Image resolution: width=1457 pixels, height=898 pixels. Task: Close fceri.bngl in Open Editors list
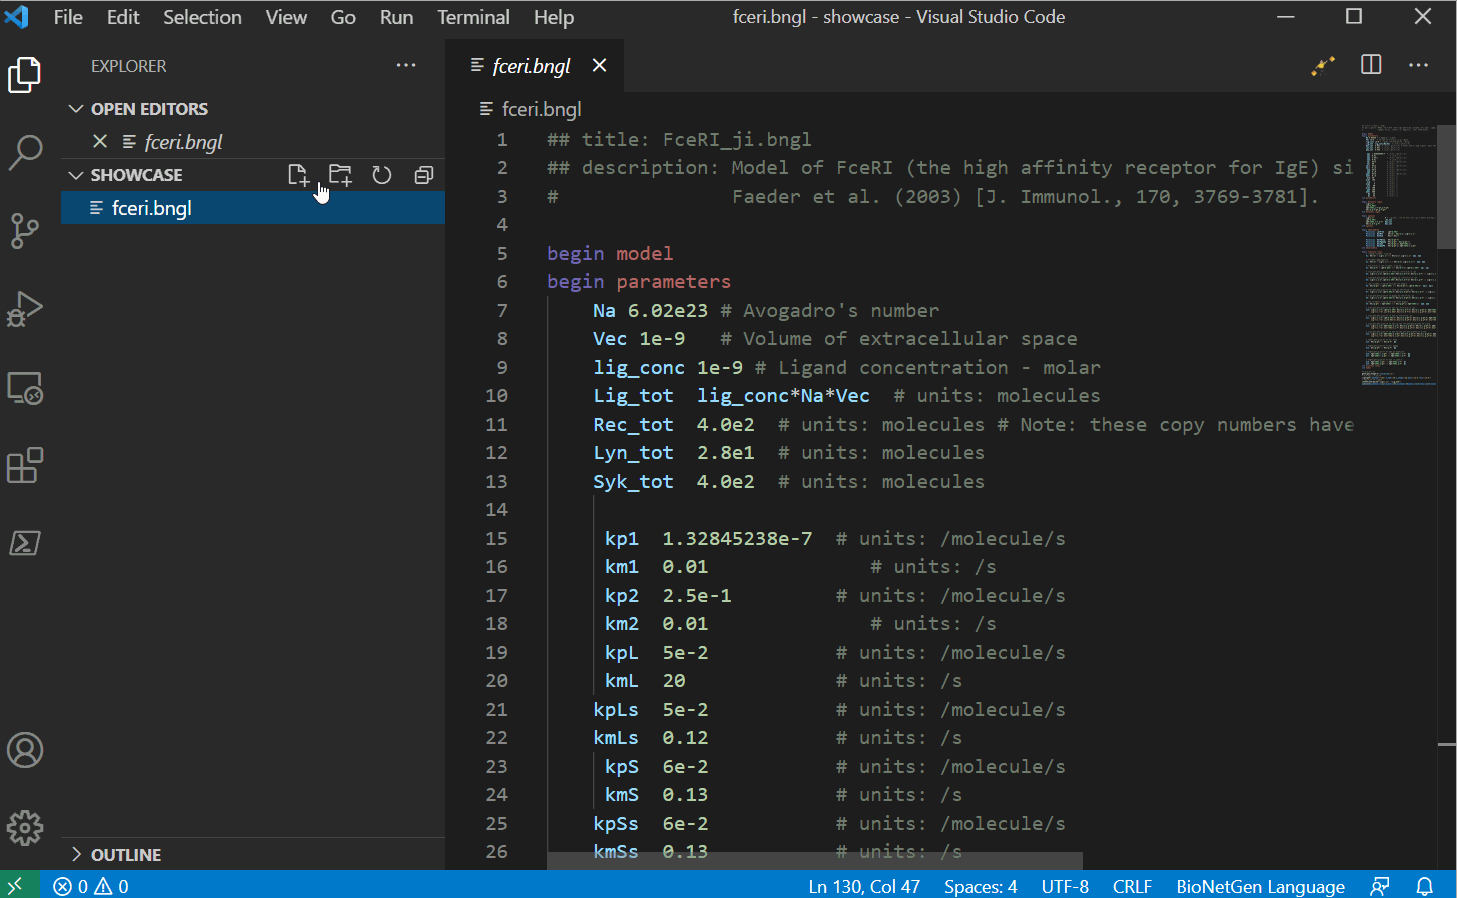coord(100,141)
